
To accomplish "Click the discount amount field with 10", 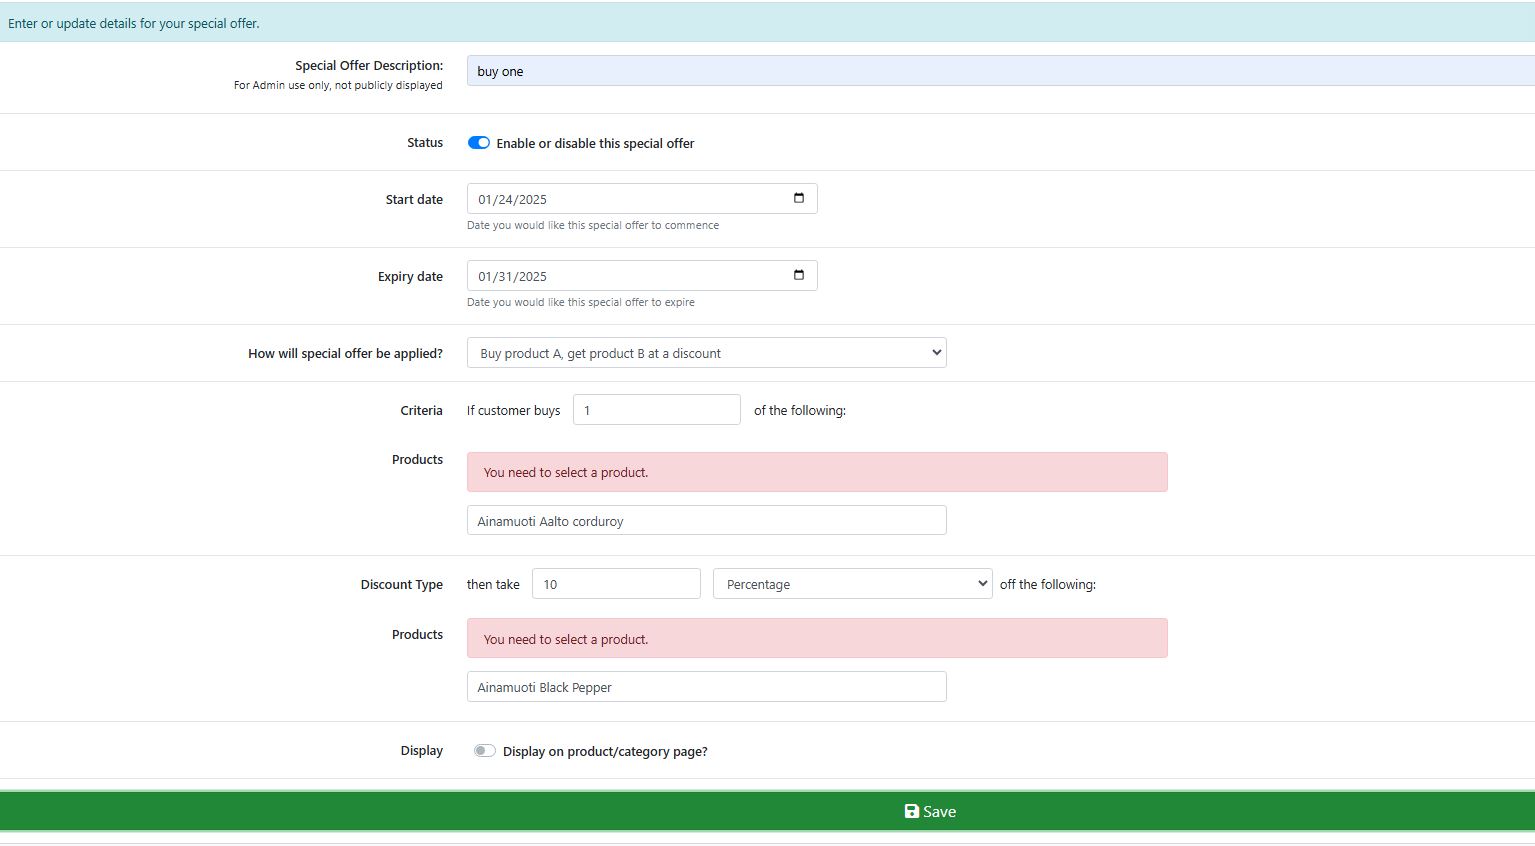I will pos(616,584).
